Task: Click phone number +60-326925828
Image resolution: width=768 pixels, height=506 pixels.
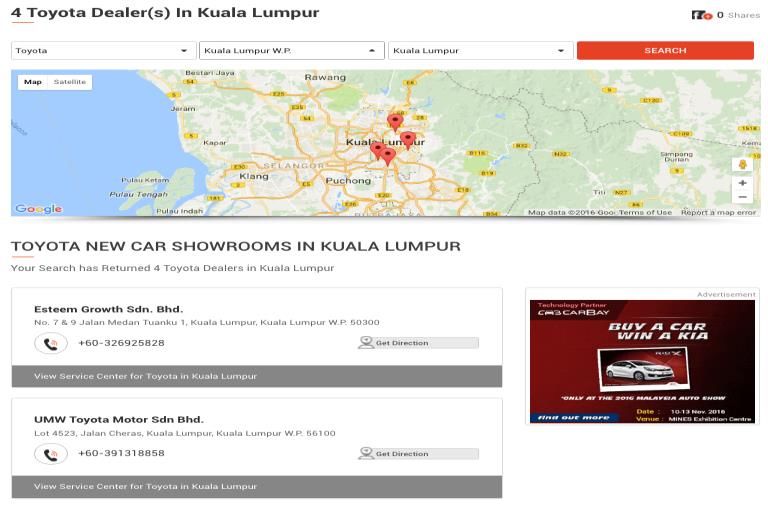Action: (121, 343)
